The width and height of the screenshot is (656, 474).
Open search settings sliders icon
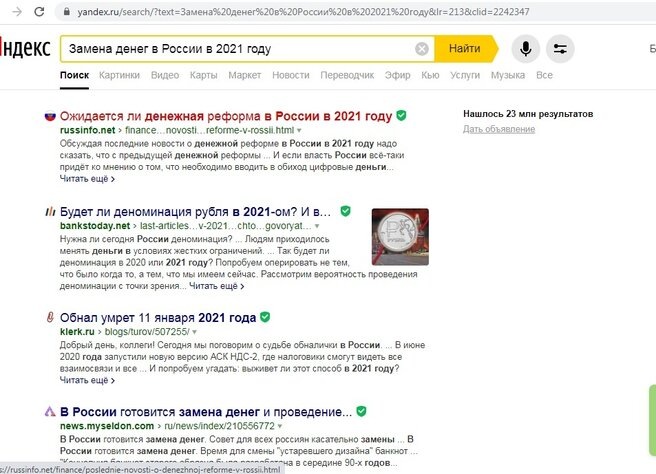(560, 49)
